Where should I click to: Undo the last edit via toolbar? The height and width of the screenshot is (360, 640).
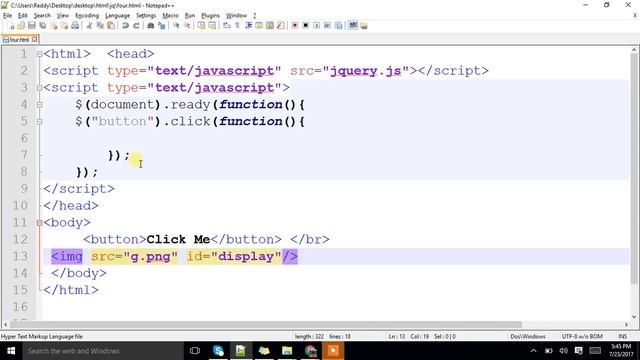[125, 26]
